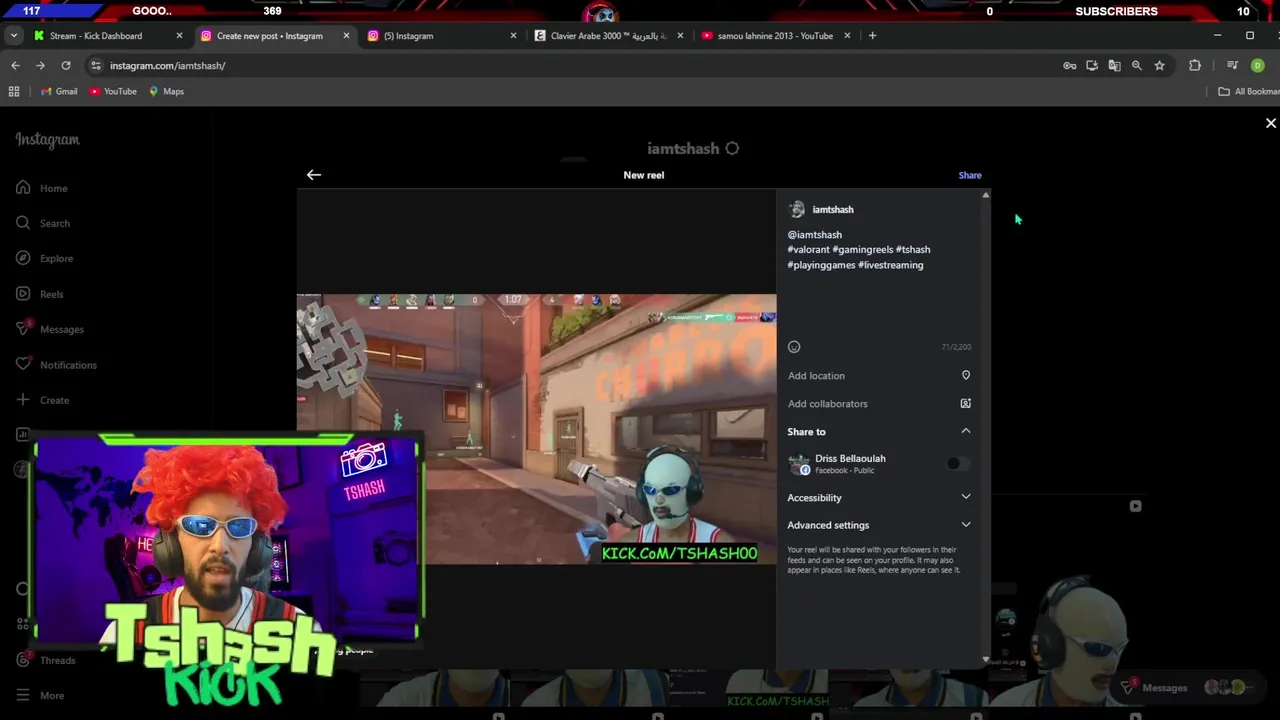Close the create post dialog with X
The image size is (1280, 720).
pyautogui.click(x=1271, y=123)
